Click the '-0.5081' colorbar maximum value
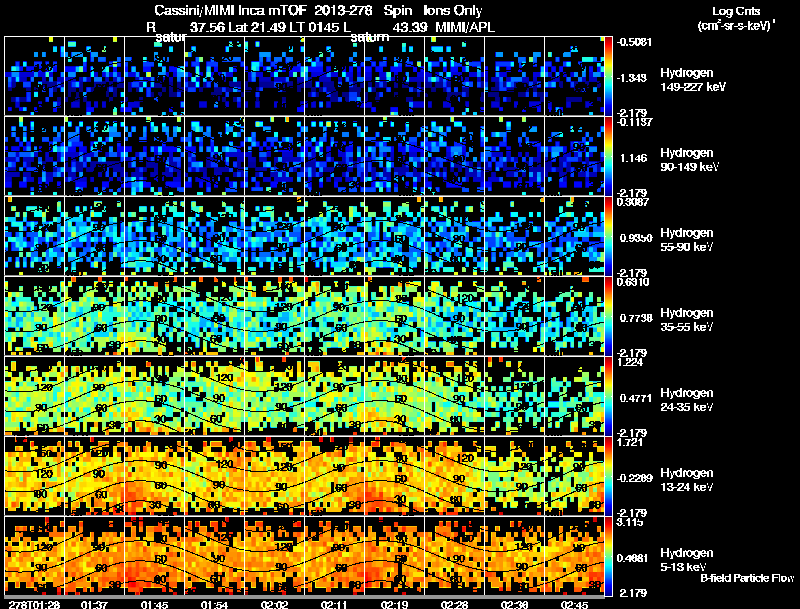The image size is (800, 609). click(x=634, y=42)
